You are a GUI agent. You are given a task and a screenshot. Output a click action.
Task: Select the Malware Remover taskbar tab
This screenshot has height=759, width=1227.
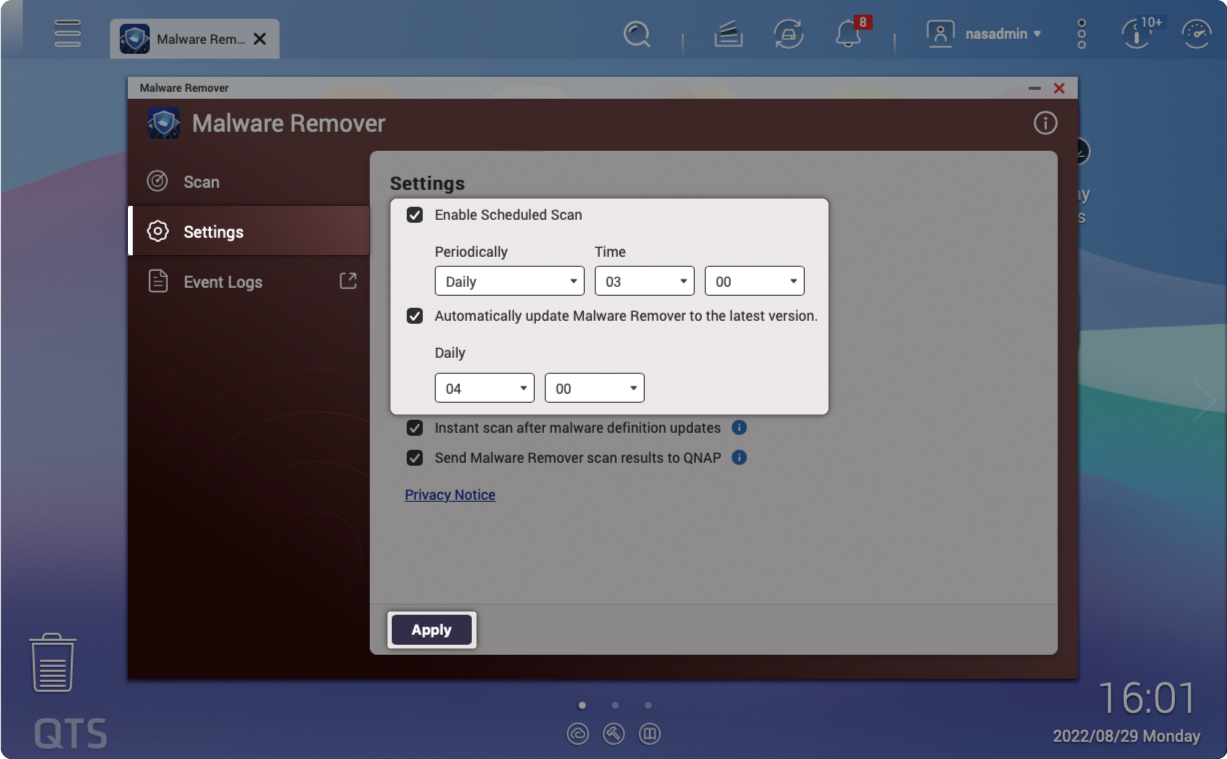194,39
